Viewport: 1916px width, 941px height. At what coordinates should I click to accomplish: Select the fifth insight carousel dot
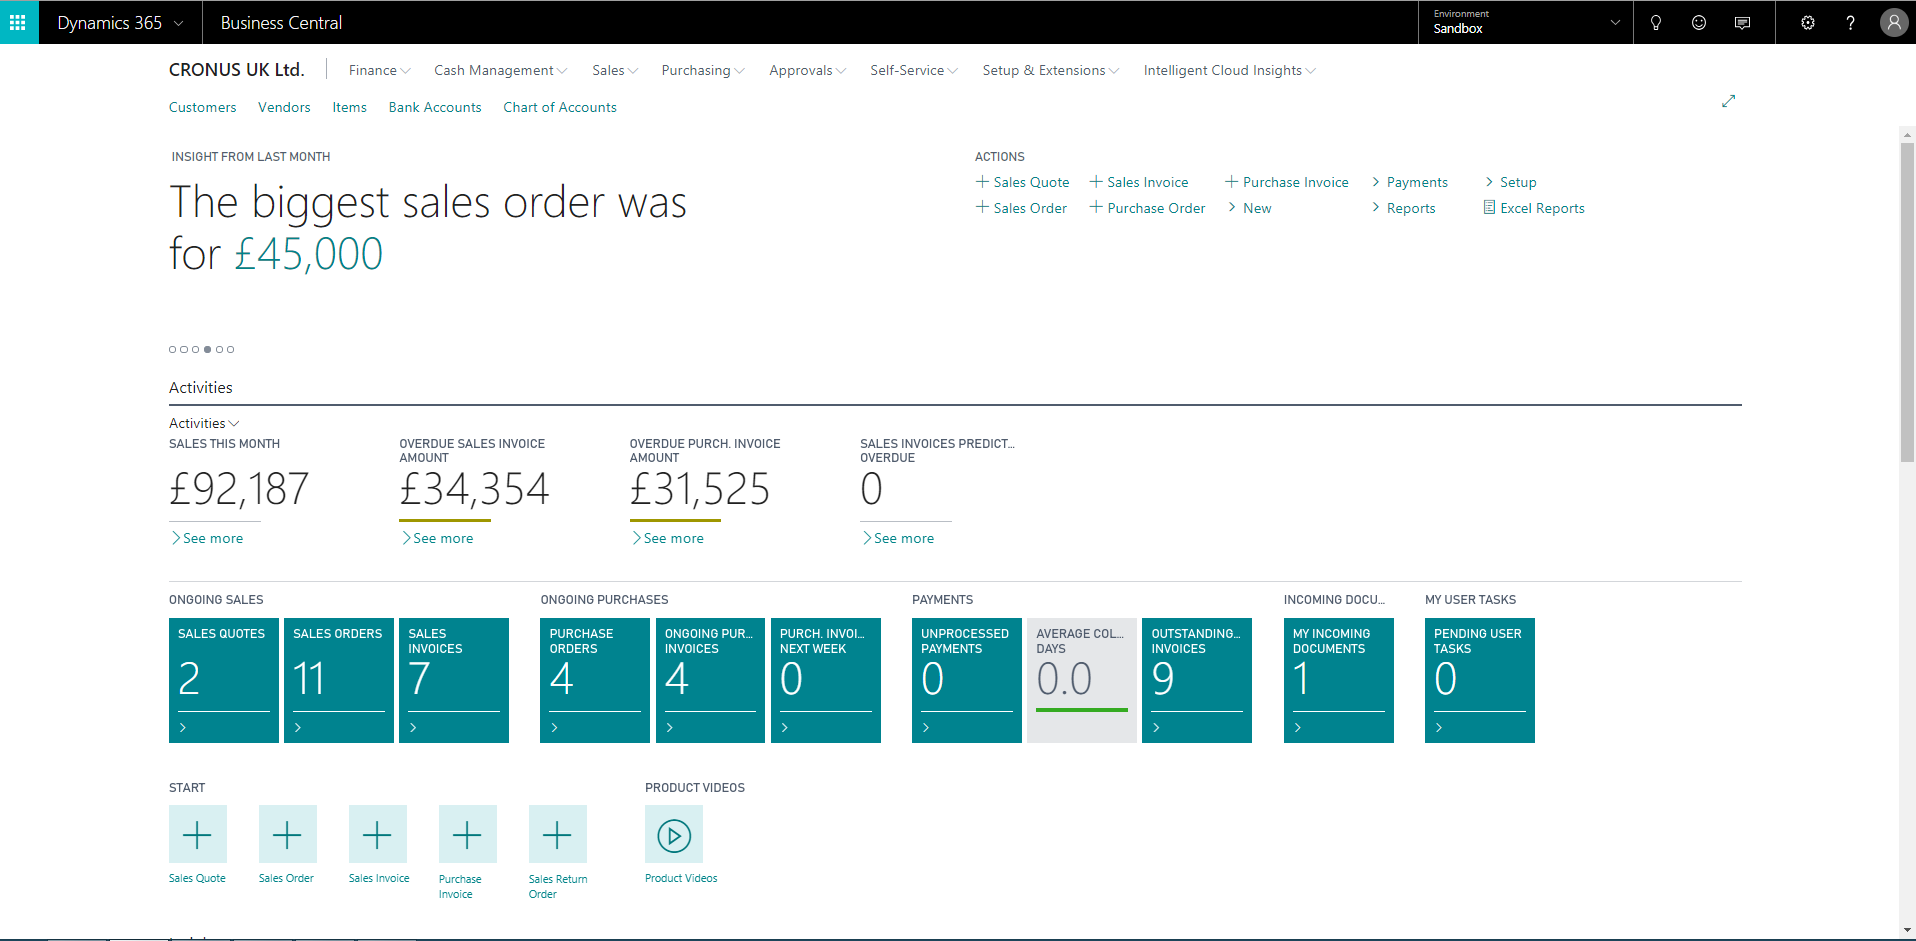pyautogui.click(x=219, y=349)
